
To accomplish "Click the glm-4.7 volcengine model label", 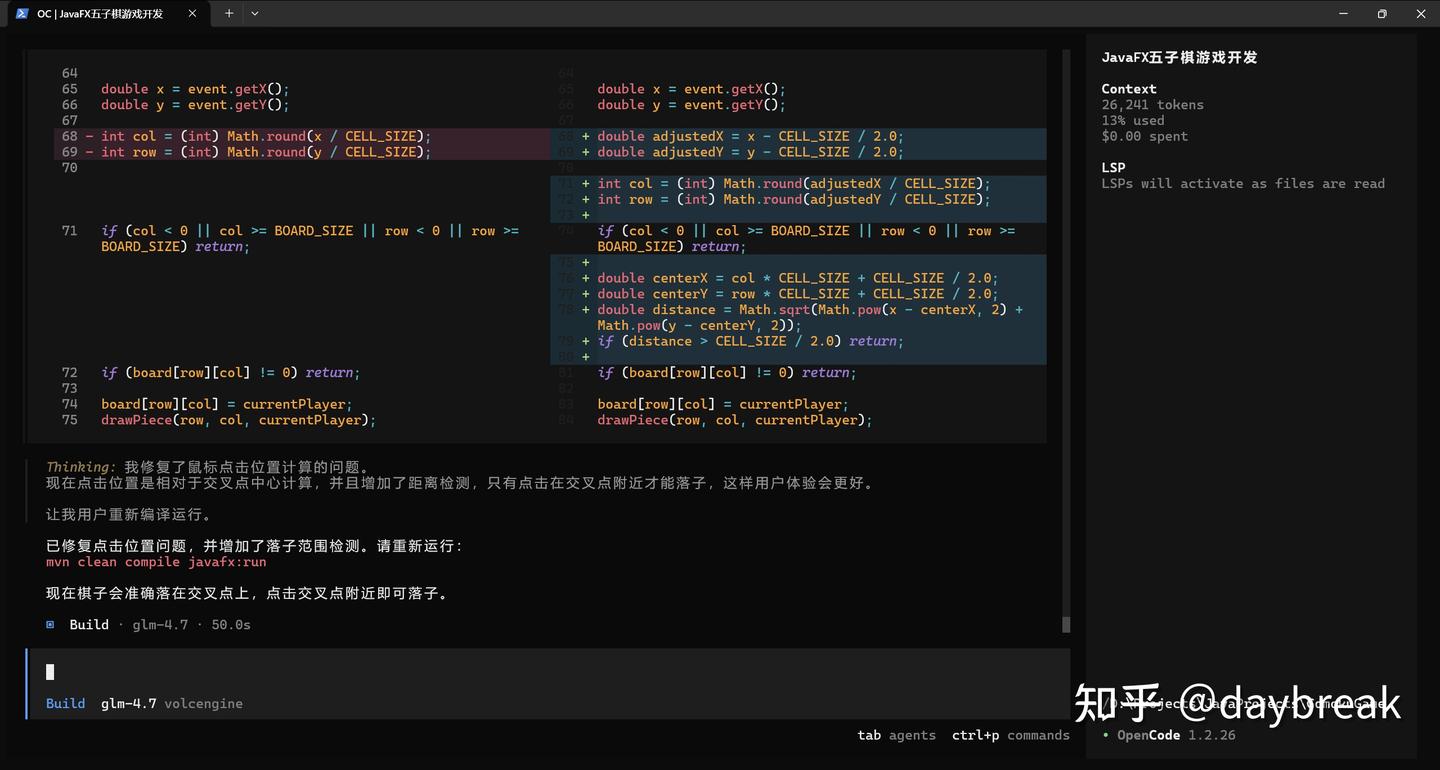I will [x=171, y=704].
